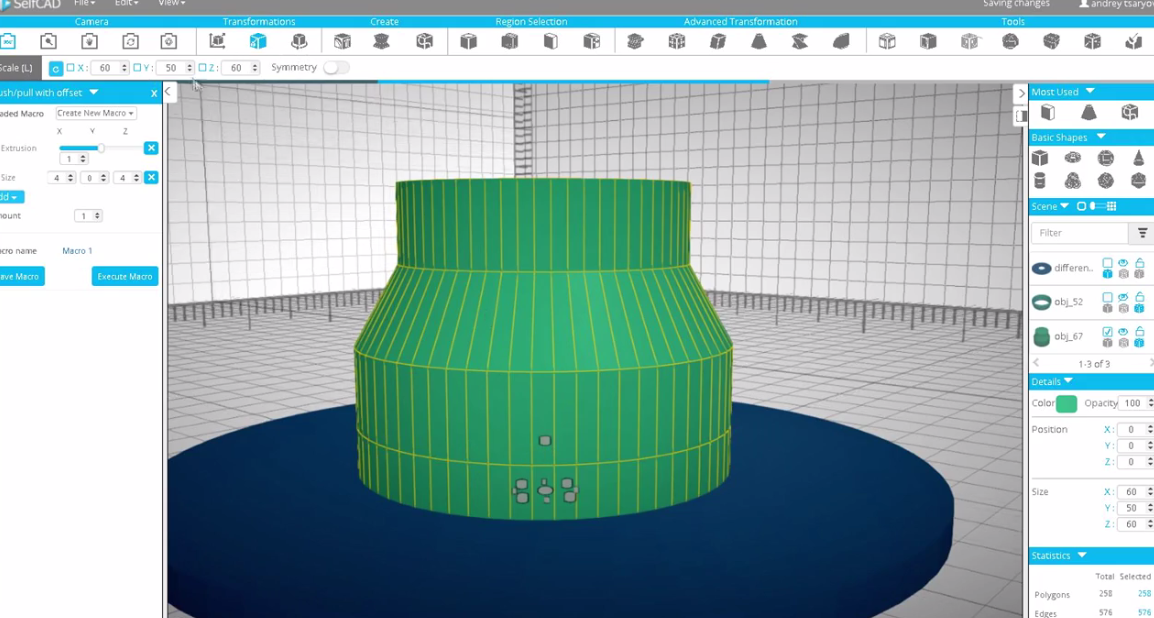Toggle the Symmetry switch
Viewport: 1154px width, 618px height.
click(336, 68)
